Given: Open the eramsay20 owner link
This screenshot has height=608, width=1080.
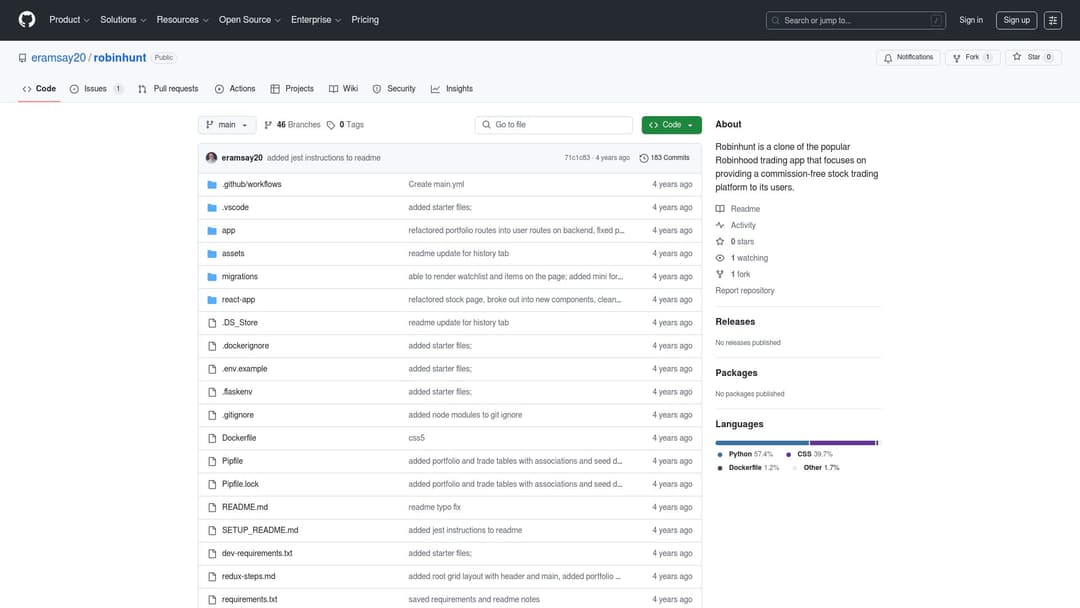Looking at the screenshot, I should [59, 58].
